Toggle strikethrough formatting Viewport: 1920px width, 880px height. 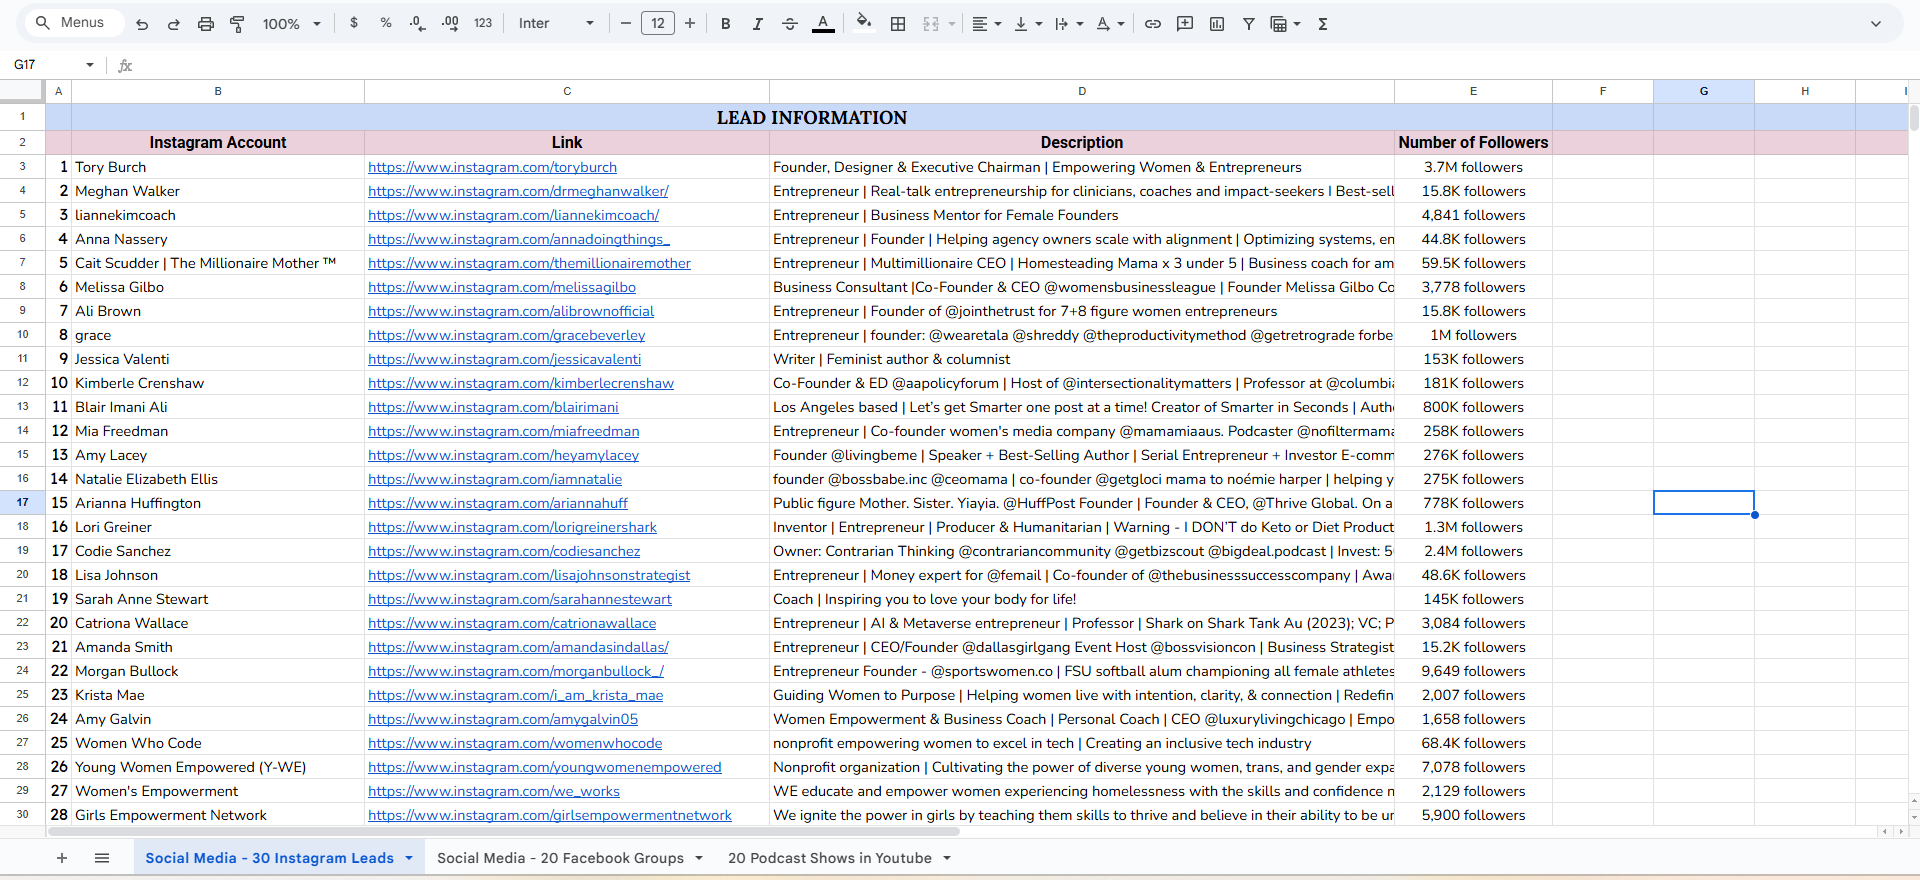point(790,24)
